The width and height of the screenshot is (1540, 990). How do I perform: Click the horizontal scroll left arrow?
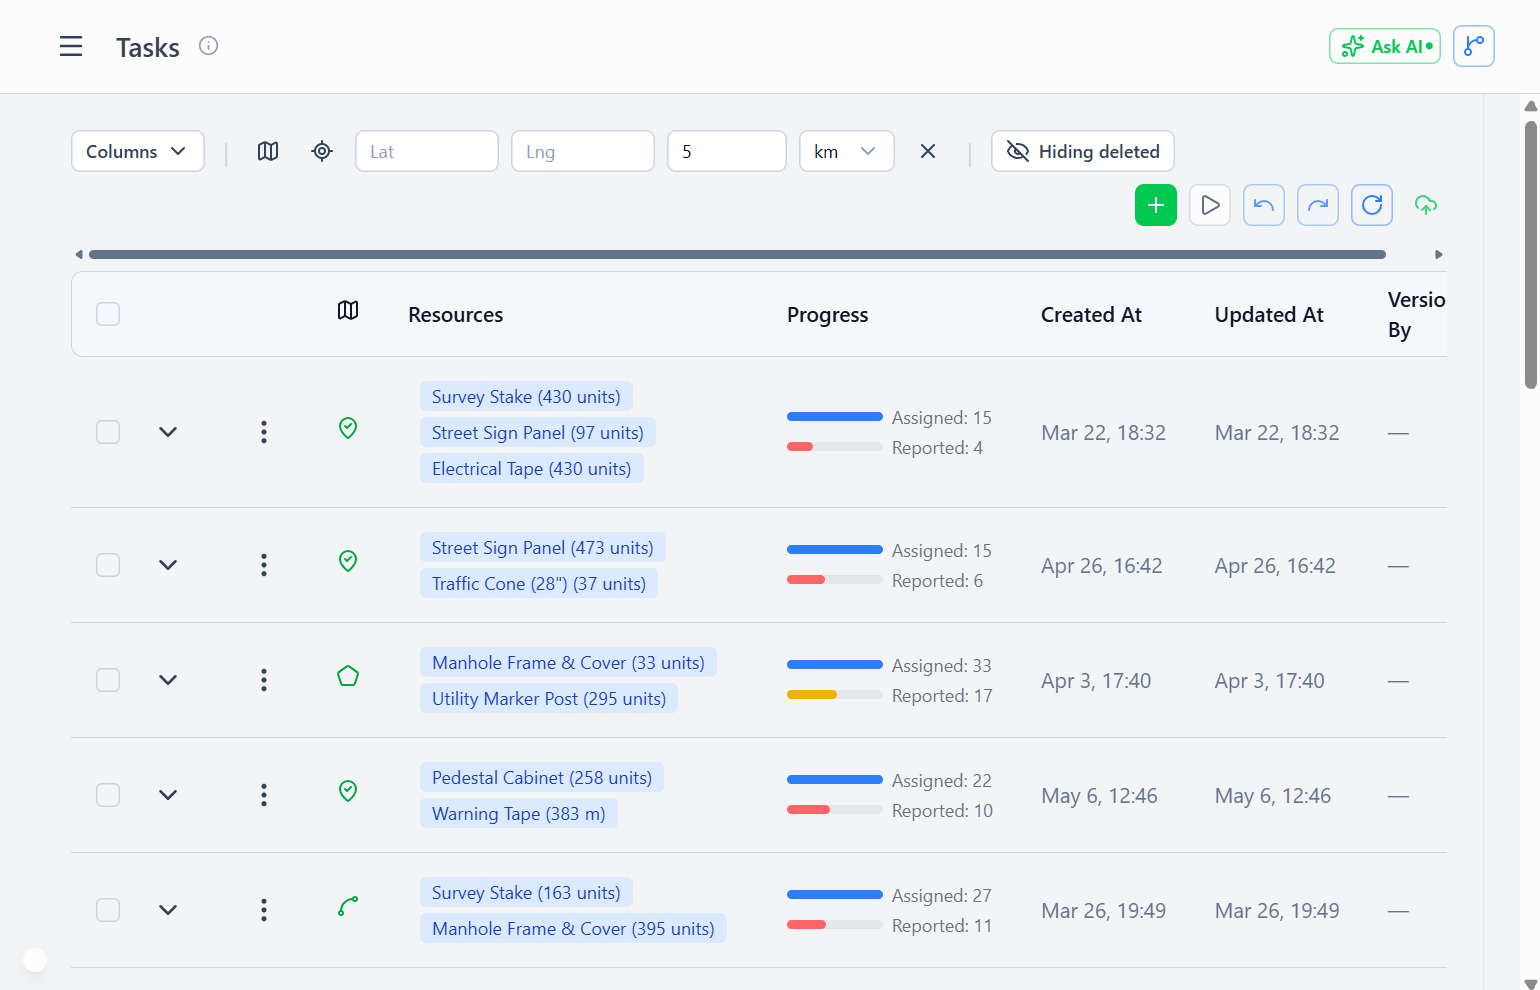79,254
